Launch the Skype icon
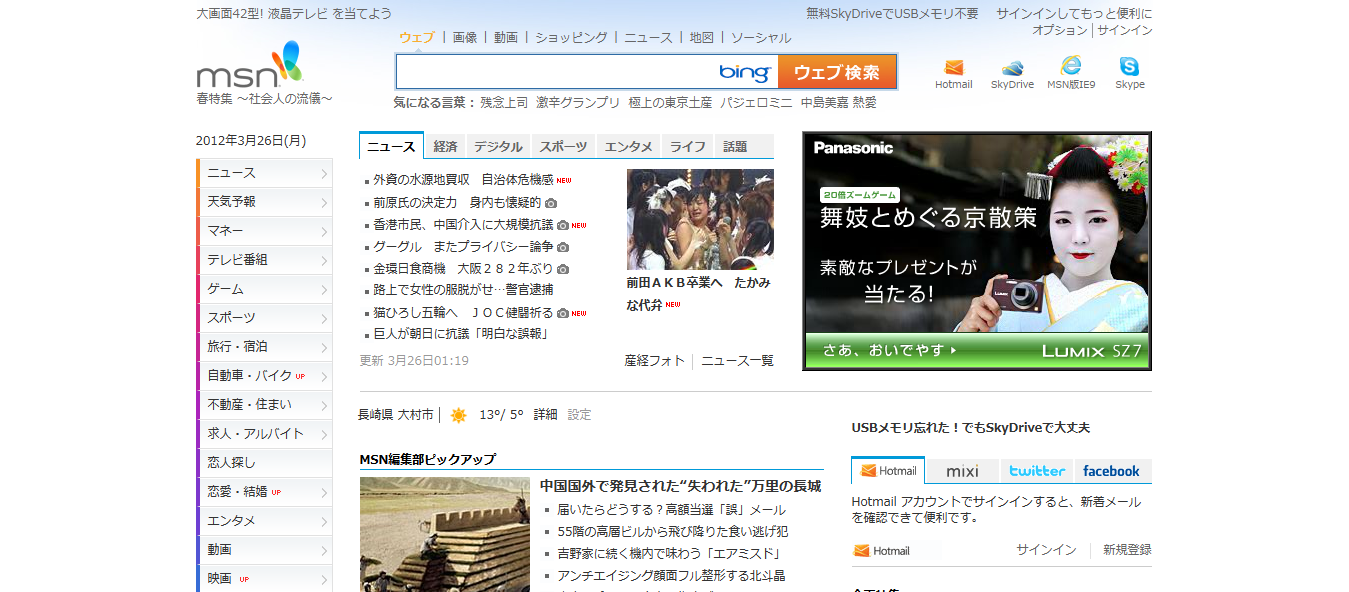Screen dimensions: 1349x592 coord(1129,67)
